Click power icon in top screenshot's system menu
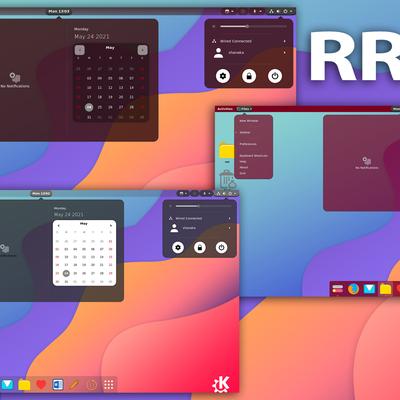The image size is (400, 400). [x=275, y=76]
